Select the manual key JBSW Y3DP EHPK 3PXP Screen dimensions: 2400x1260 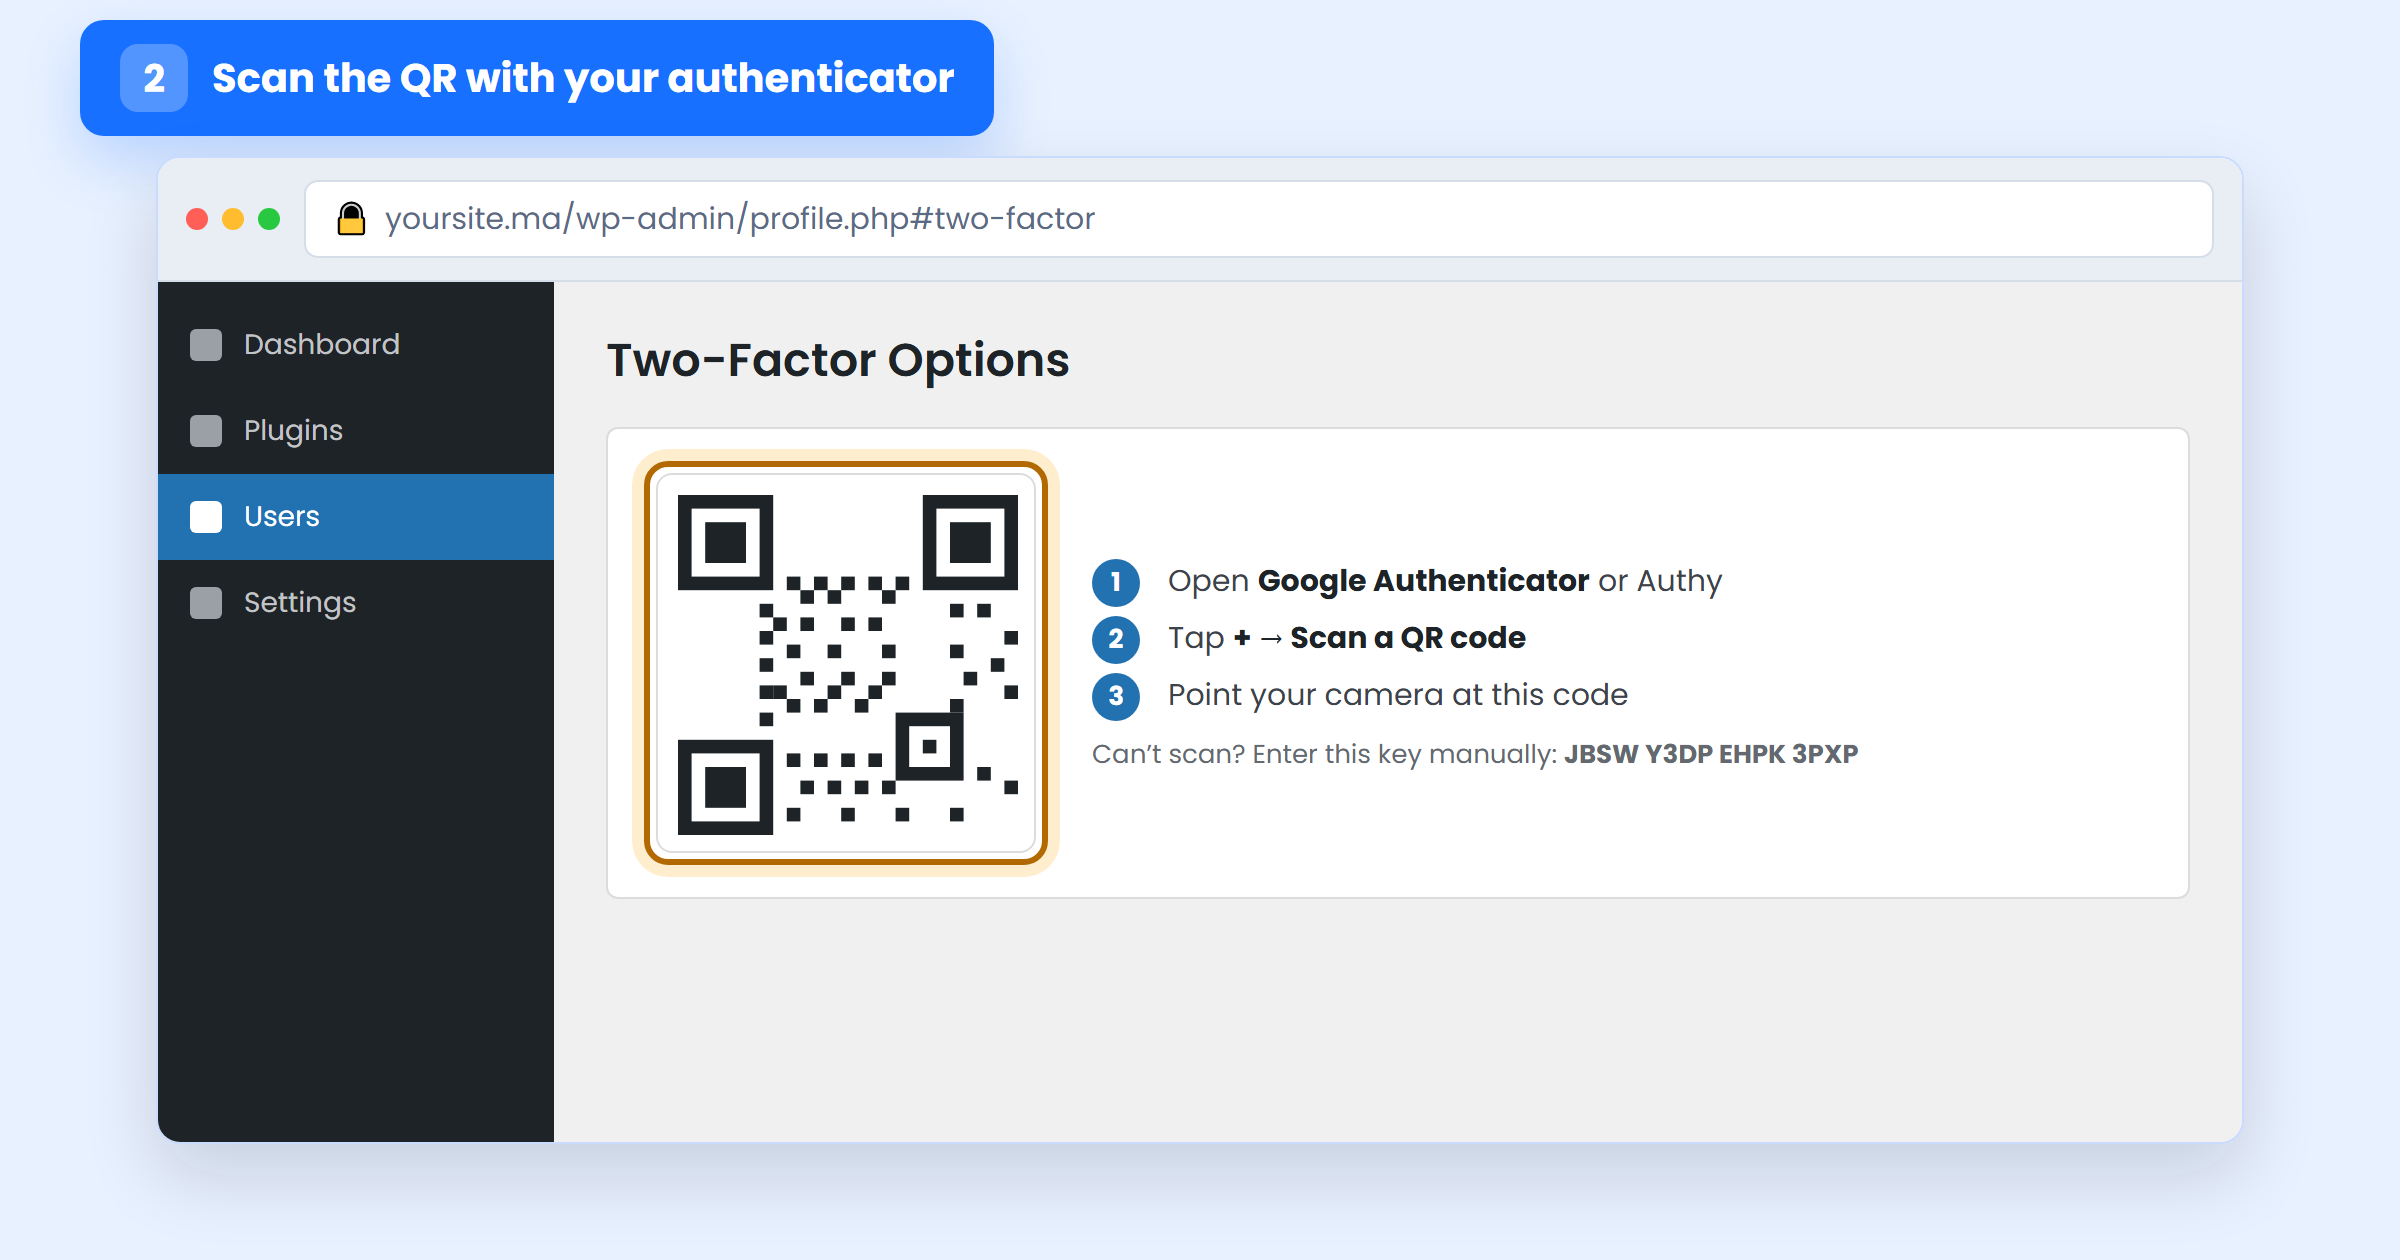coord(1711,754)
